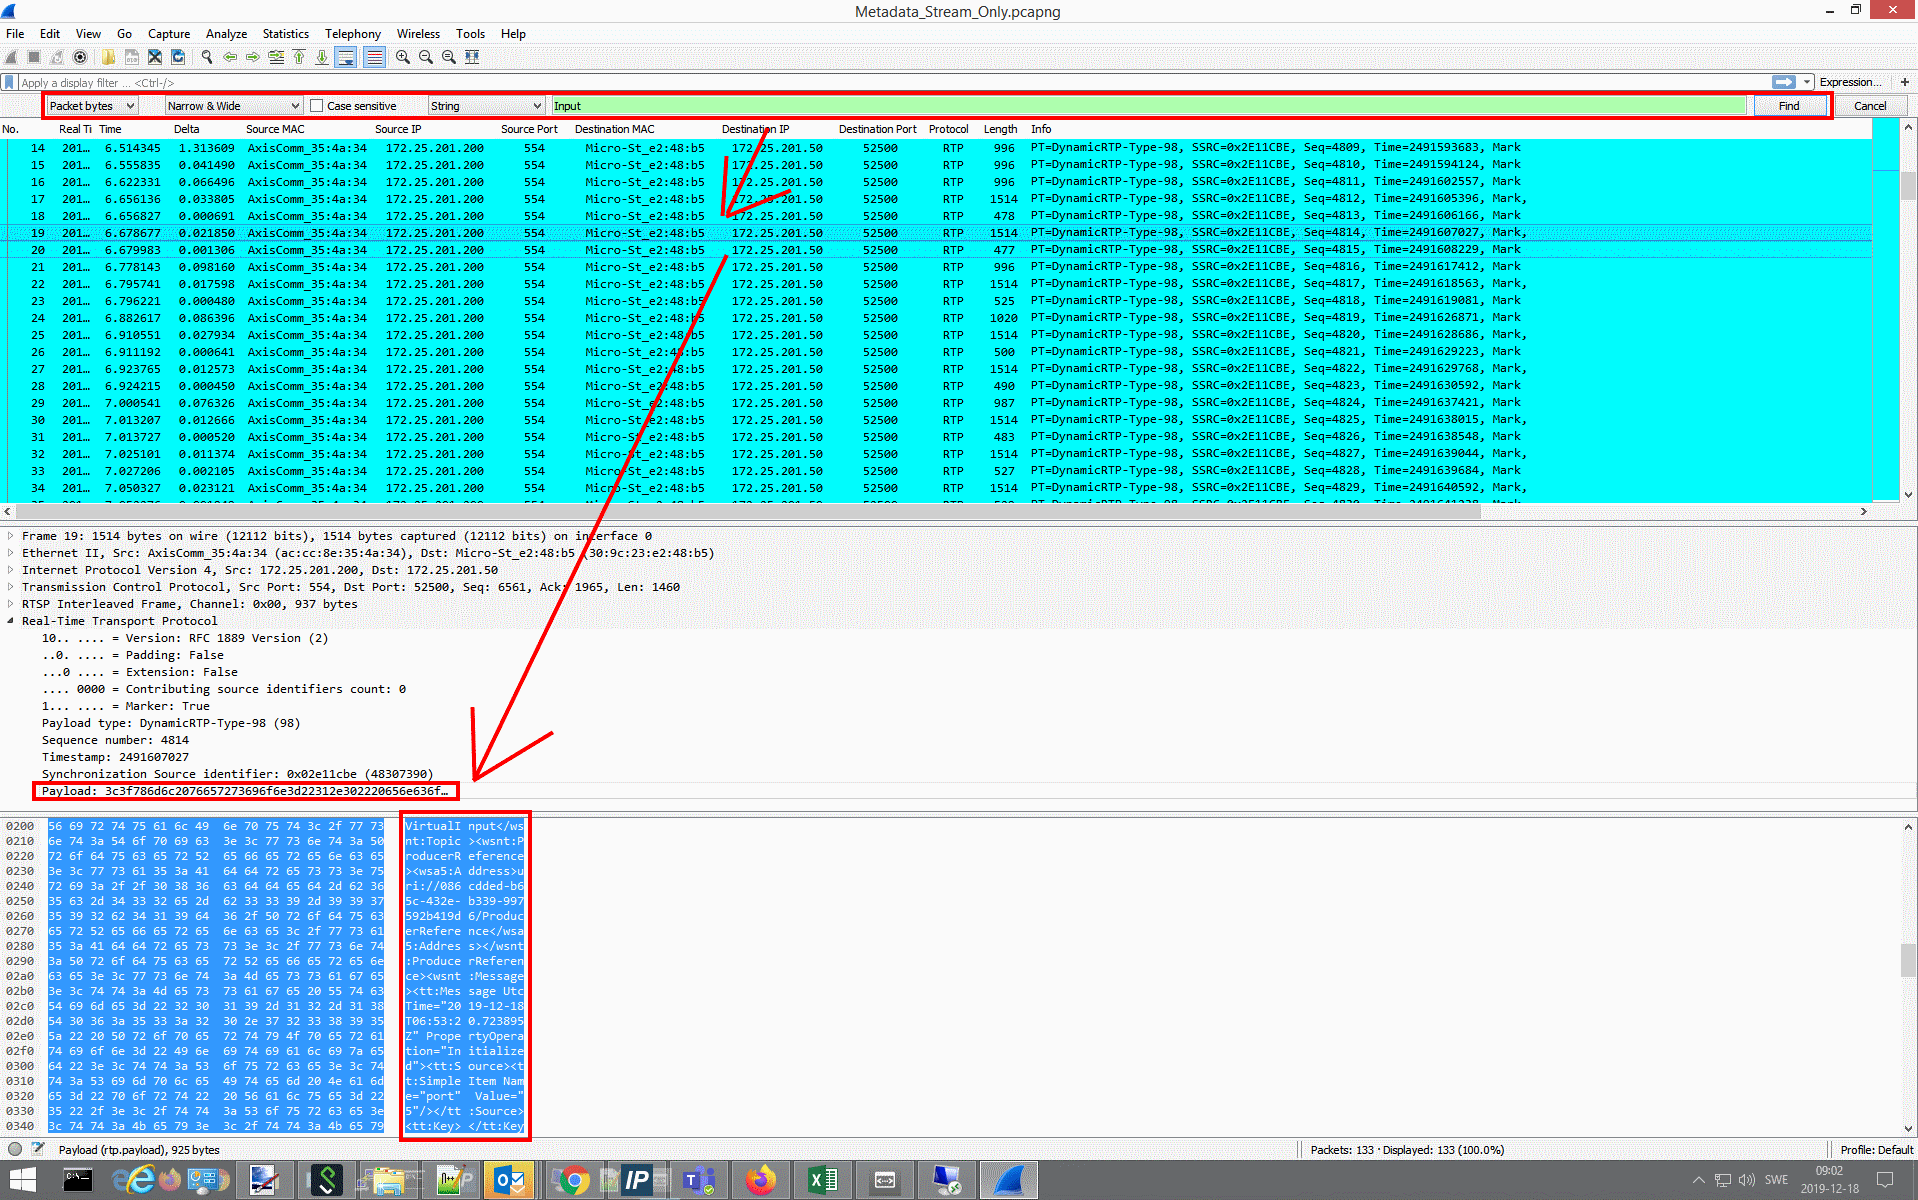Open the Packet bytes search-in dropdown
Screen dimensions: 1918x1200
[92, 106]
